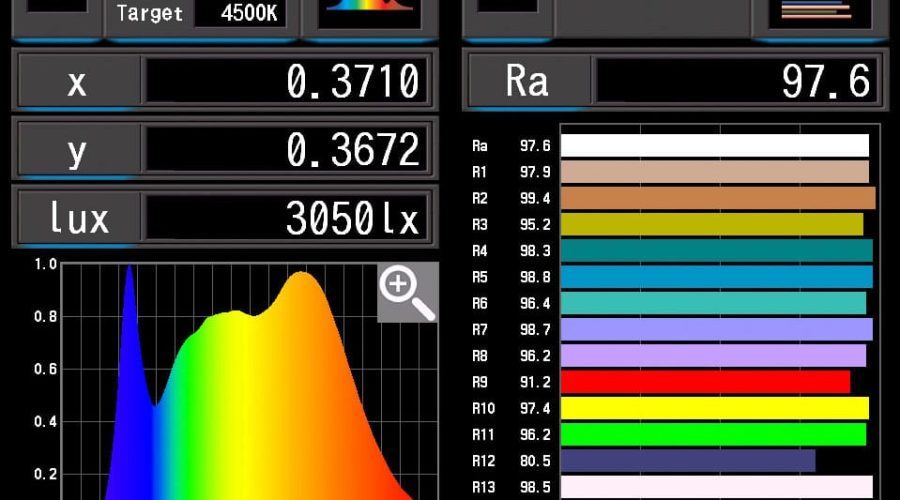Click the yellow R10 color bar

714,408
